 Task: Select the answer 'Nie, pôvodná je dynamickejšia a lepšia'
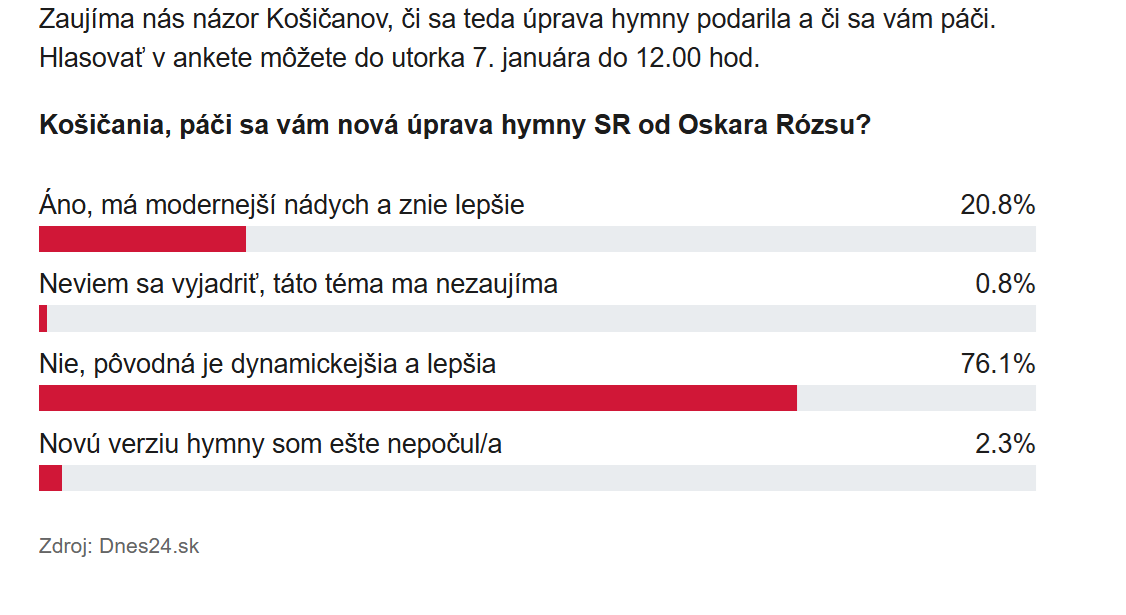click(268, 365)
